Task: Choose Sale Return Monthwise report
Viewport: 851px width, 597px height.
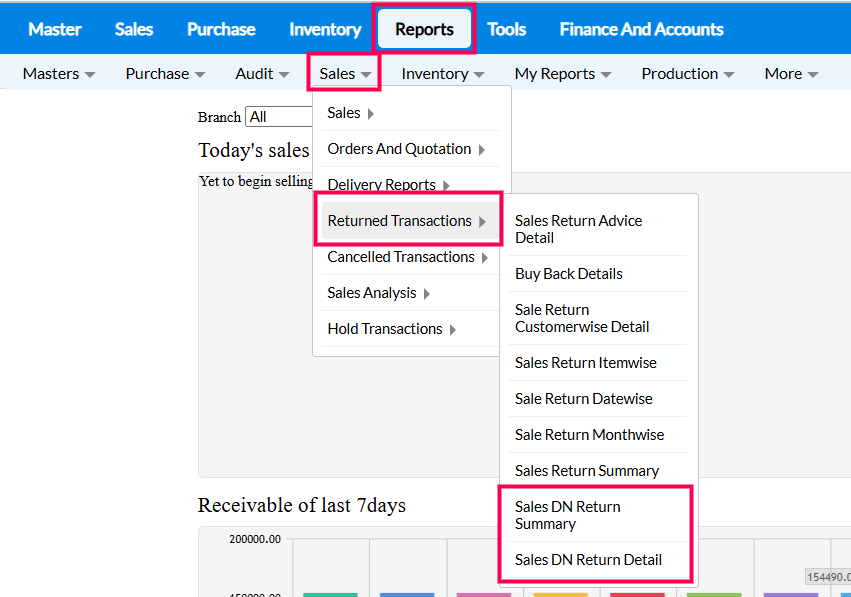Action: click(589, 435)
